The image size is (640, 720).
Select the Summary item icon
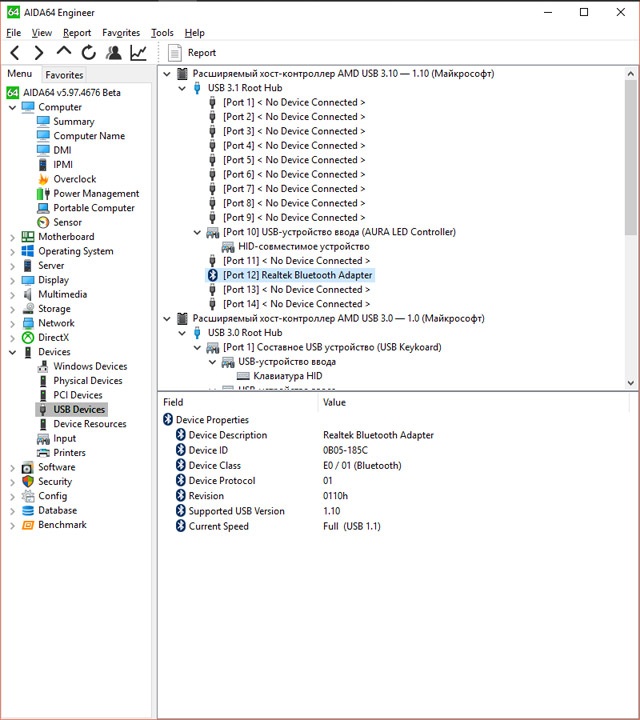pos(43,121)
